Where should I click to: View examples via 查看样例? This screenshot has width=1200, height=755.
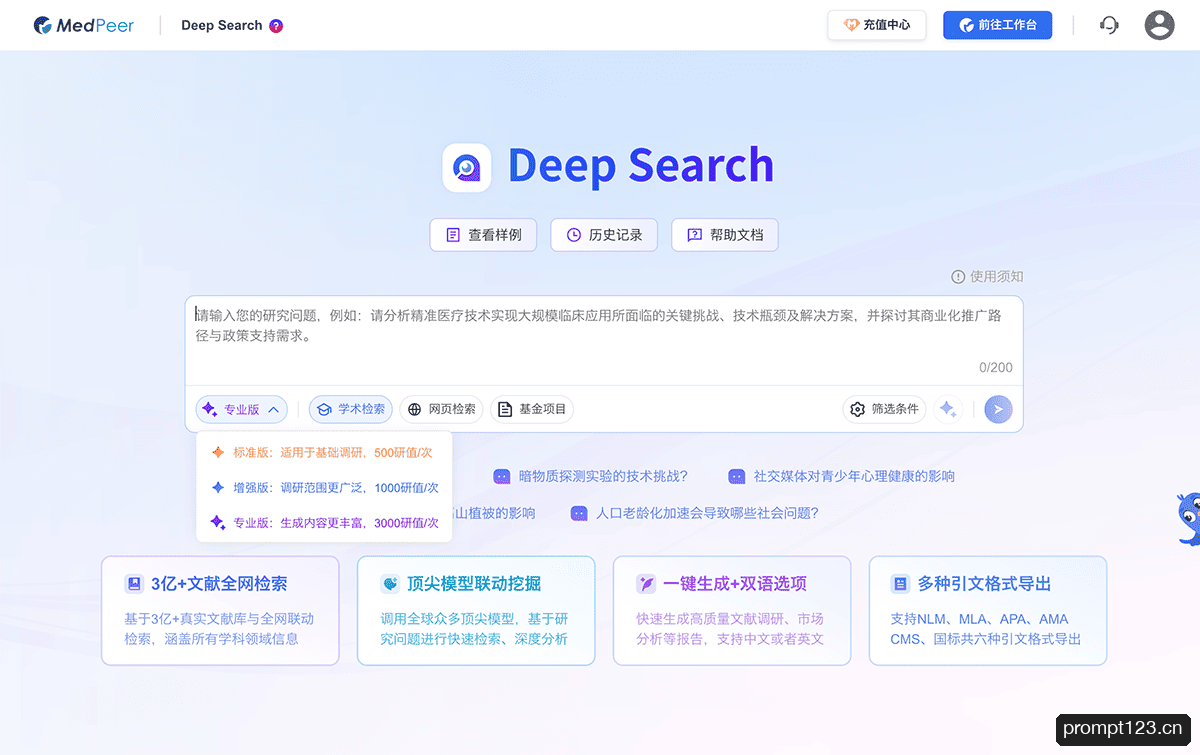click(483, 235)
